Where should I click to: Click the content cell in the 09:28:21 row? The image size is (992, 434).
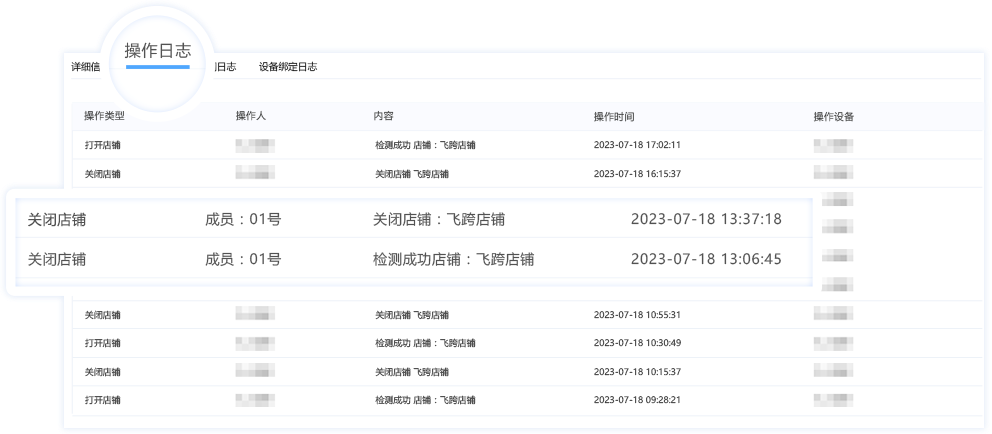tap(425, 400)
